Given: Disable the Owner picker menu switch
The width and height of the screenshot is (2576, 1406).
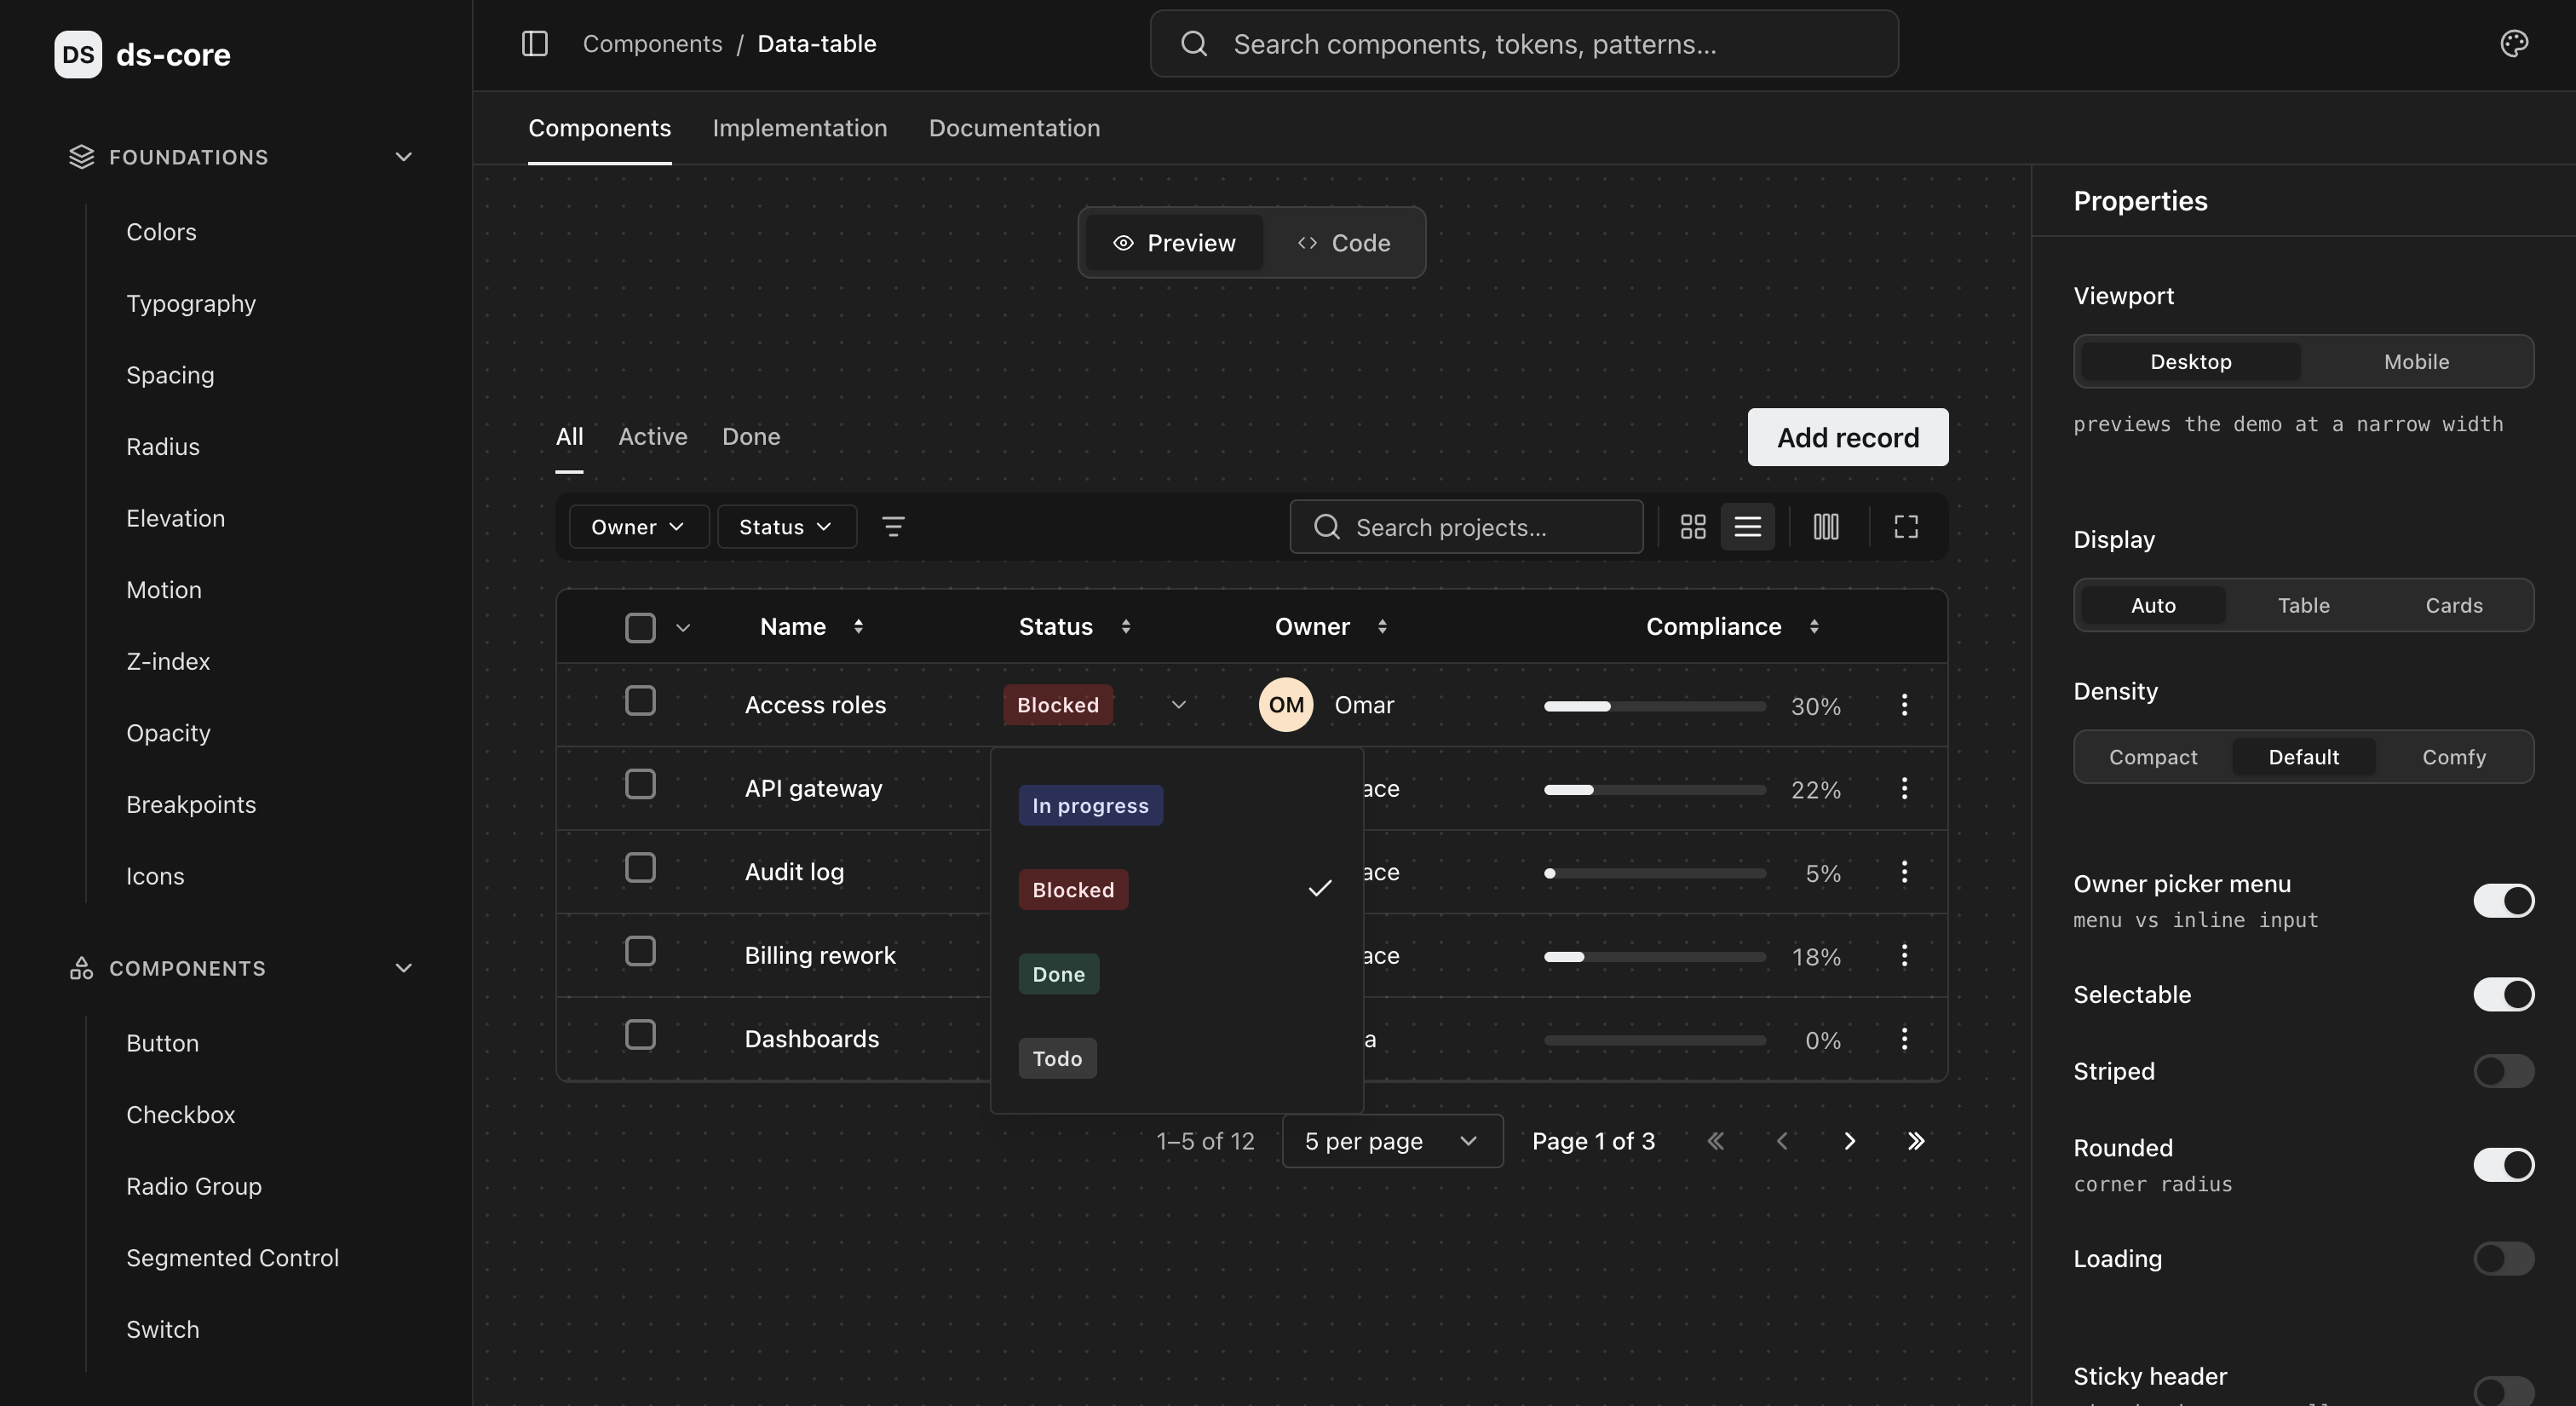Looking at the screenshot, I should tap(2504, 900).
